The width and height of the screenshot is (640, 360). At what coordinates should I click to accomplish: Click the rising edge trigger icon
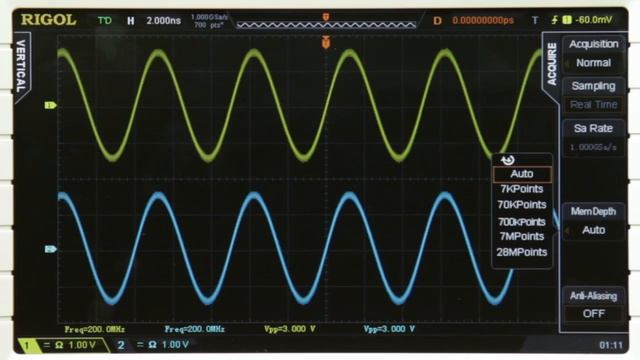[555, 20]
